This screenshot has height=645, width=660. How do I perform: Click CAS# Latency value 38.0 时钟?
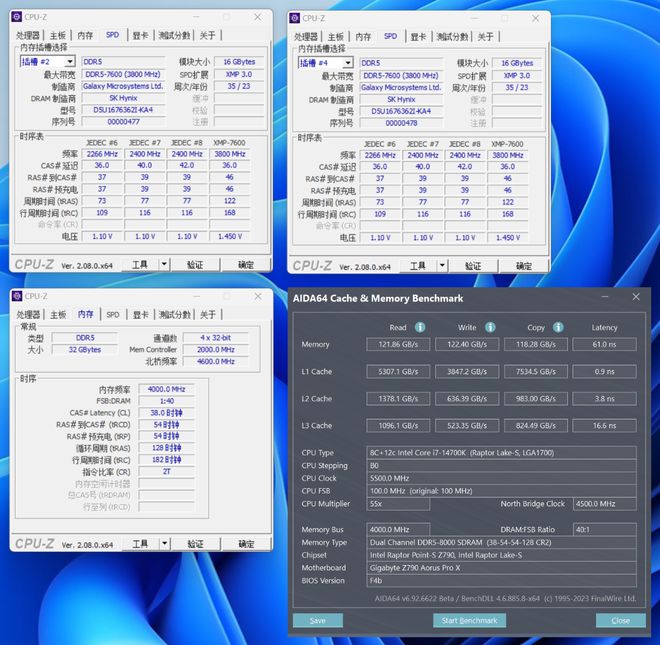click(x=167, y=413)
